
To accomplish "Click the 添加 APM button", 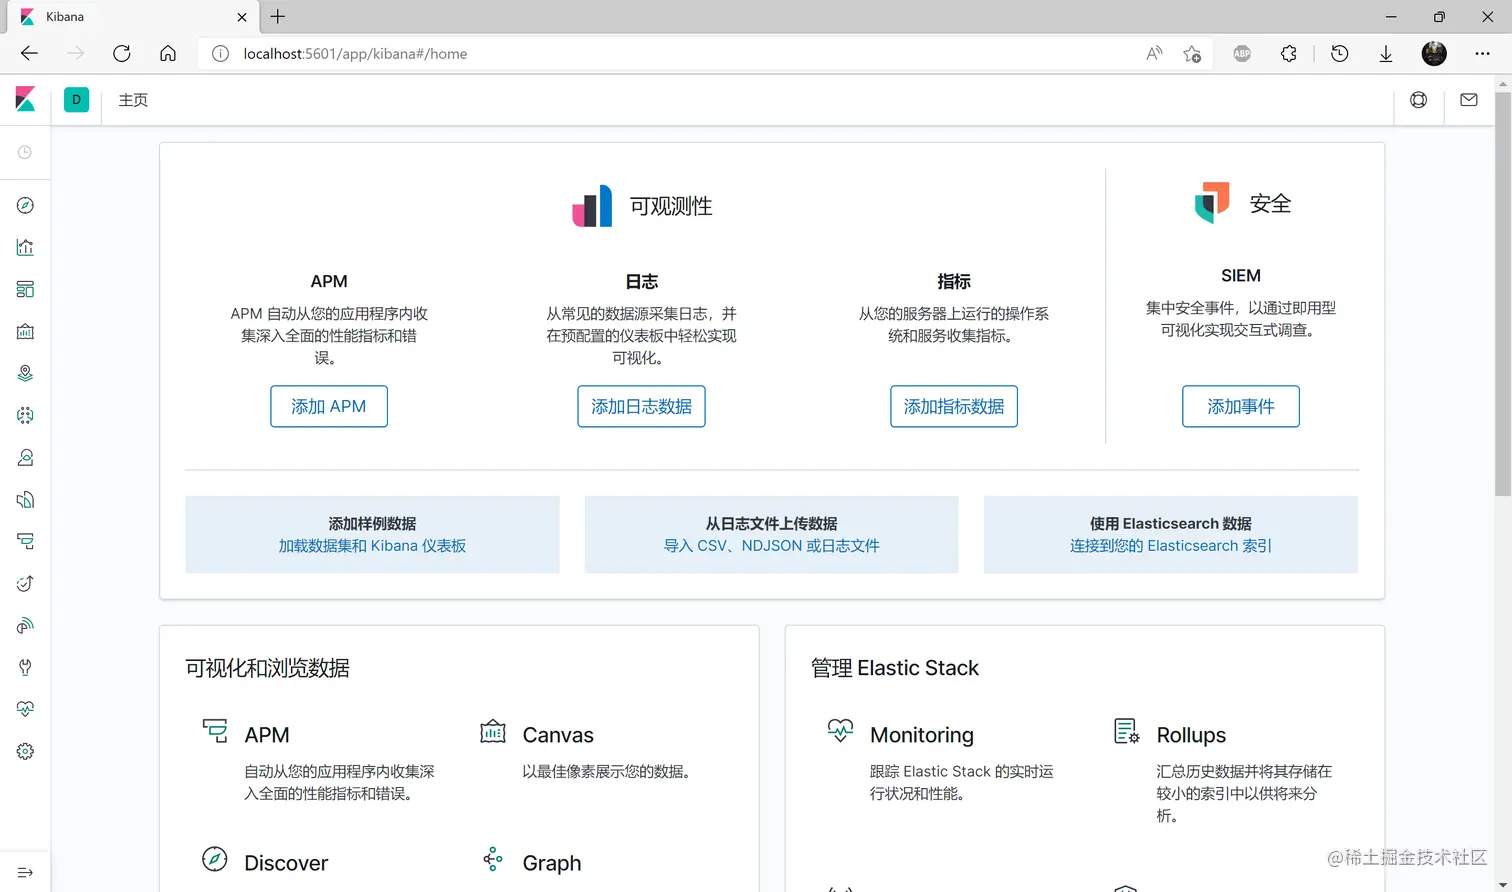I will coord(329,406).
